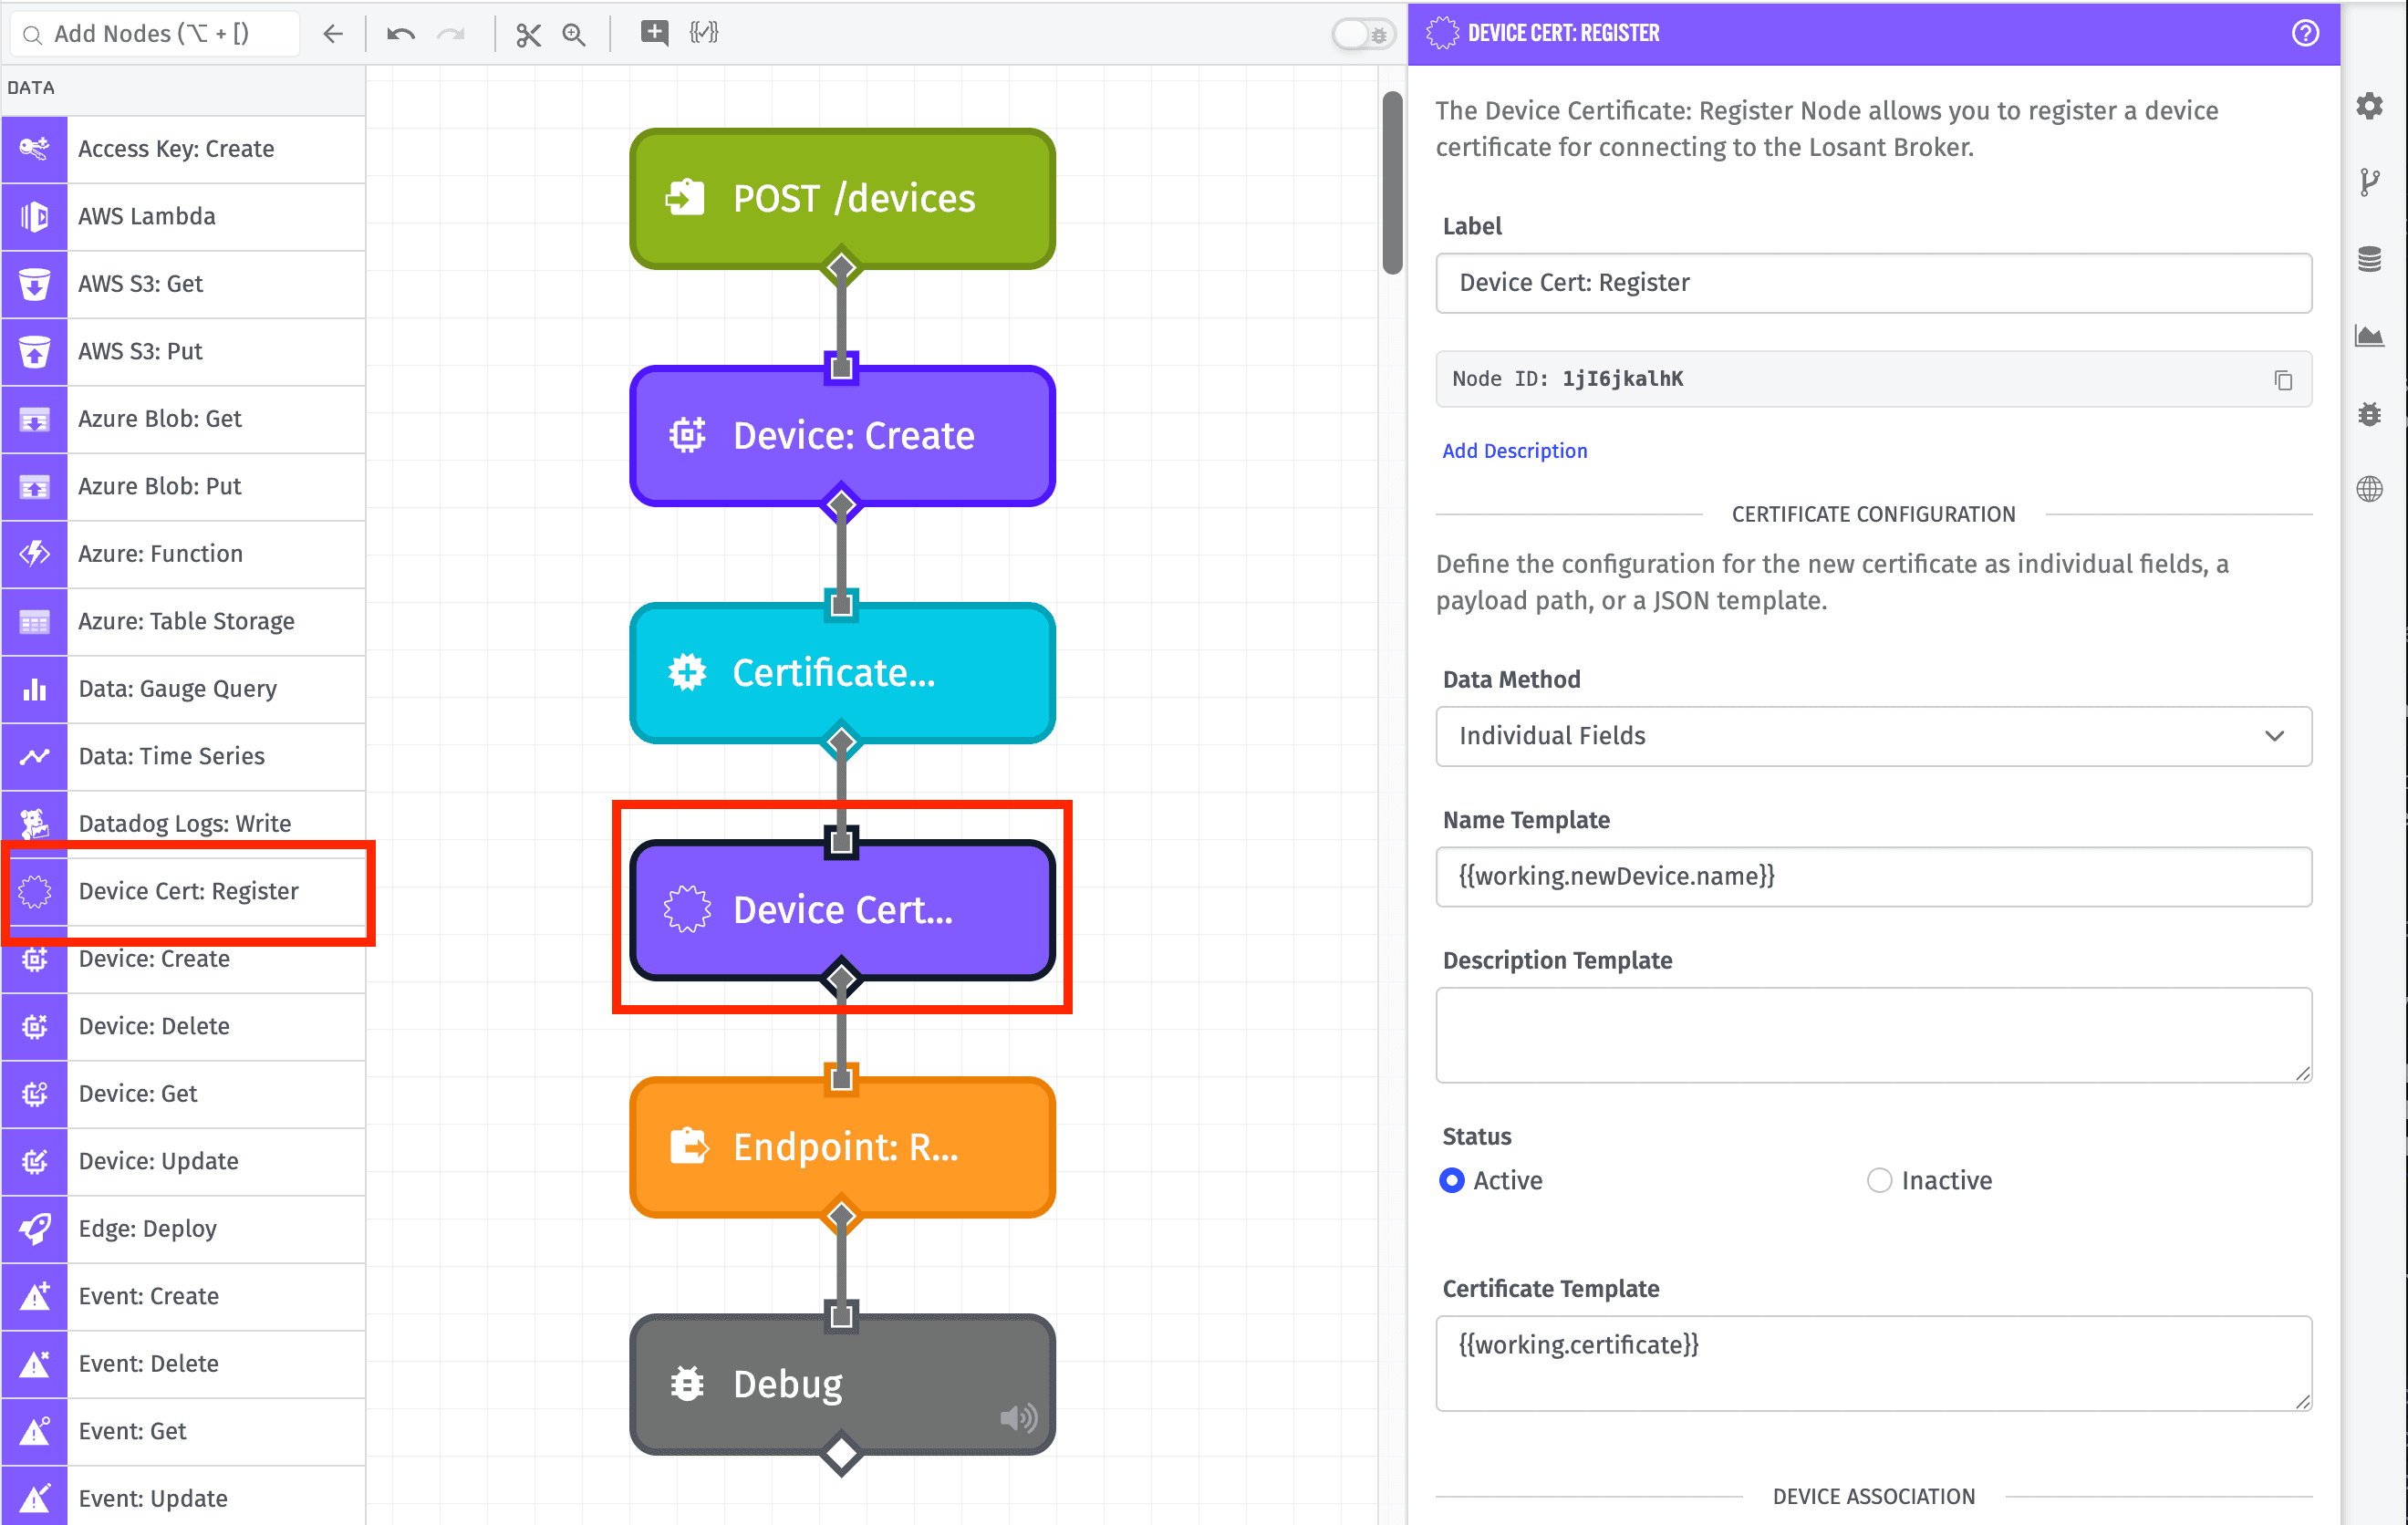Click the Add Description link
Viewport: 2408px width, 1525px height.
point(1514,451)
